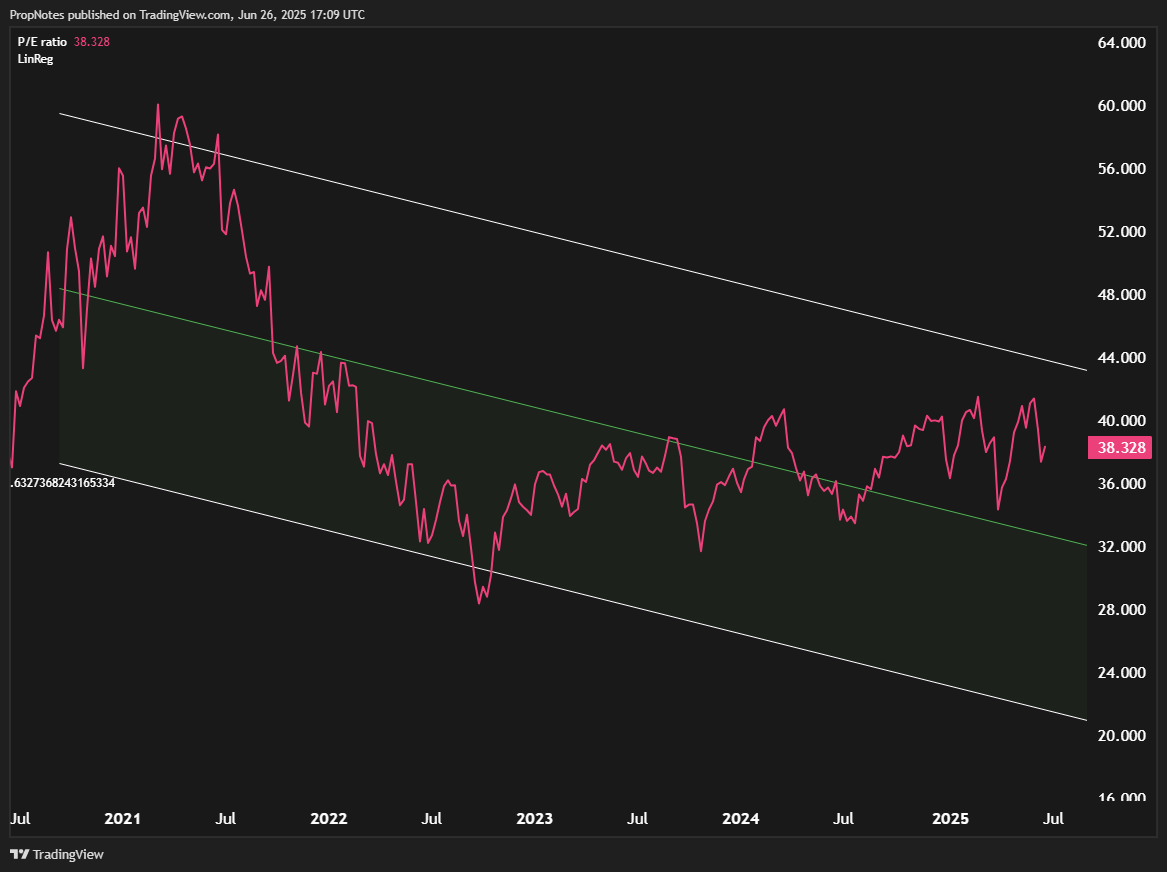Click the rightmost Jul label on the time axis
Screen dimensions: 1167x872
1052,818
